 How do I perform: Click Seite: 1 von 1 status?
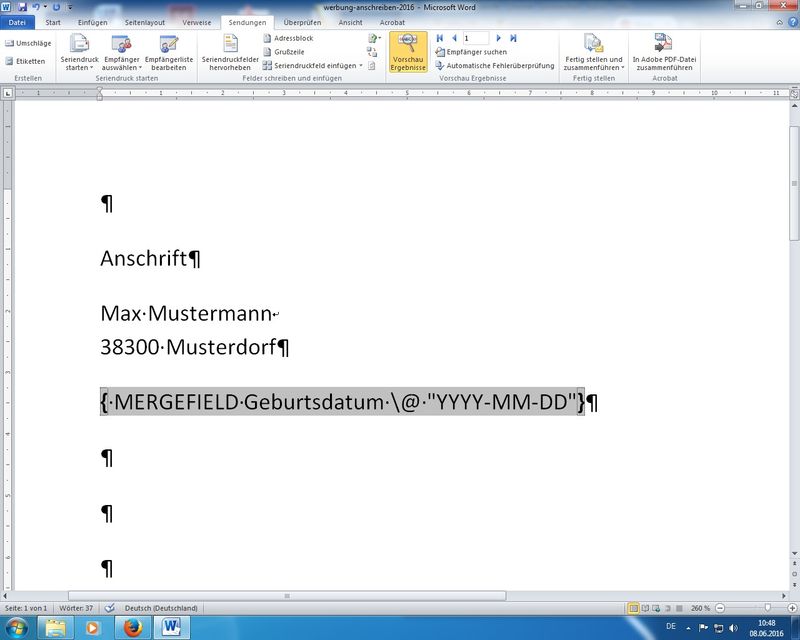coord(26,608)
